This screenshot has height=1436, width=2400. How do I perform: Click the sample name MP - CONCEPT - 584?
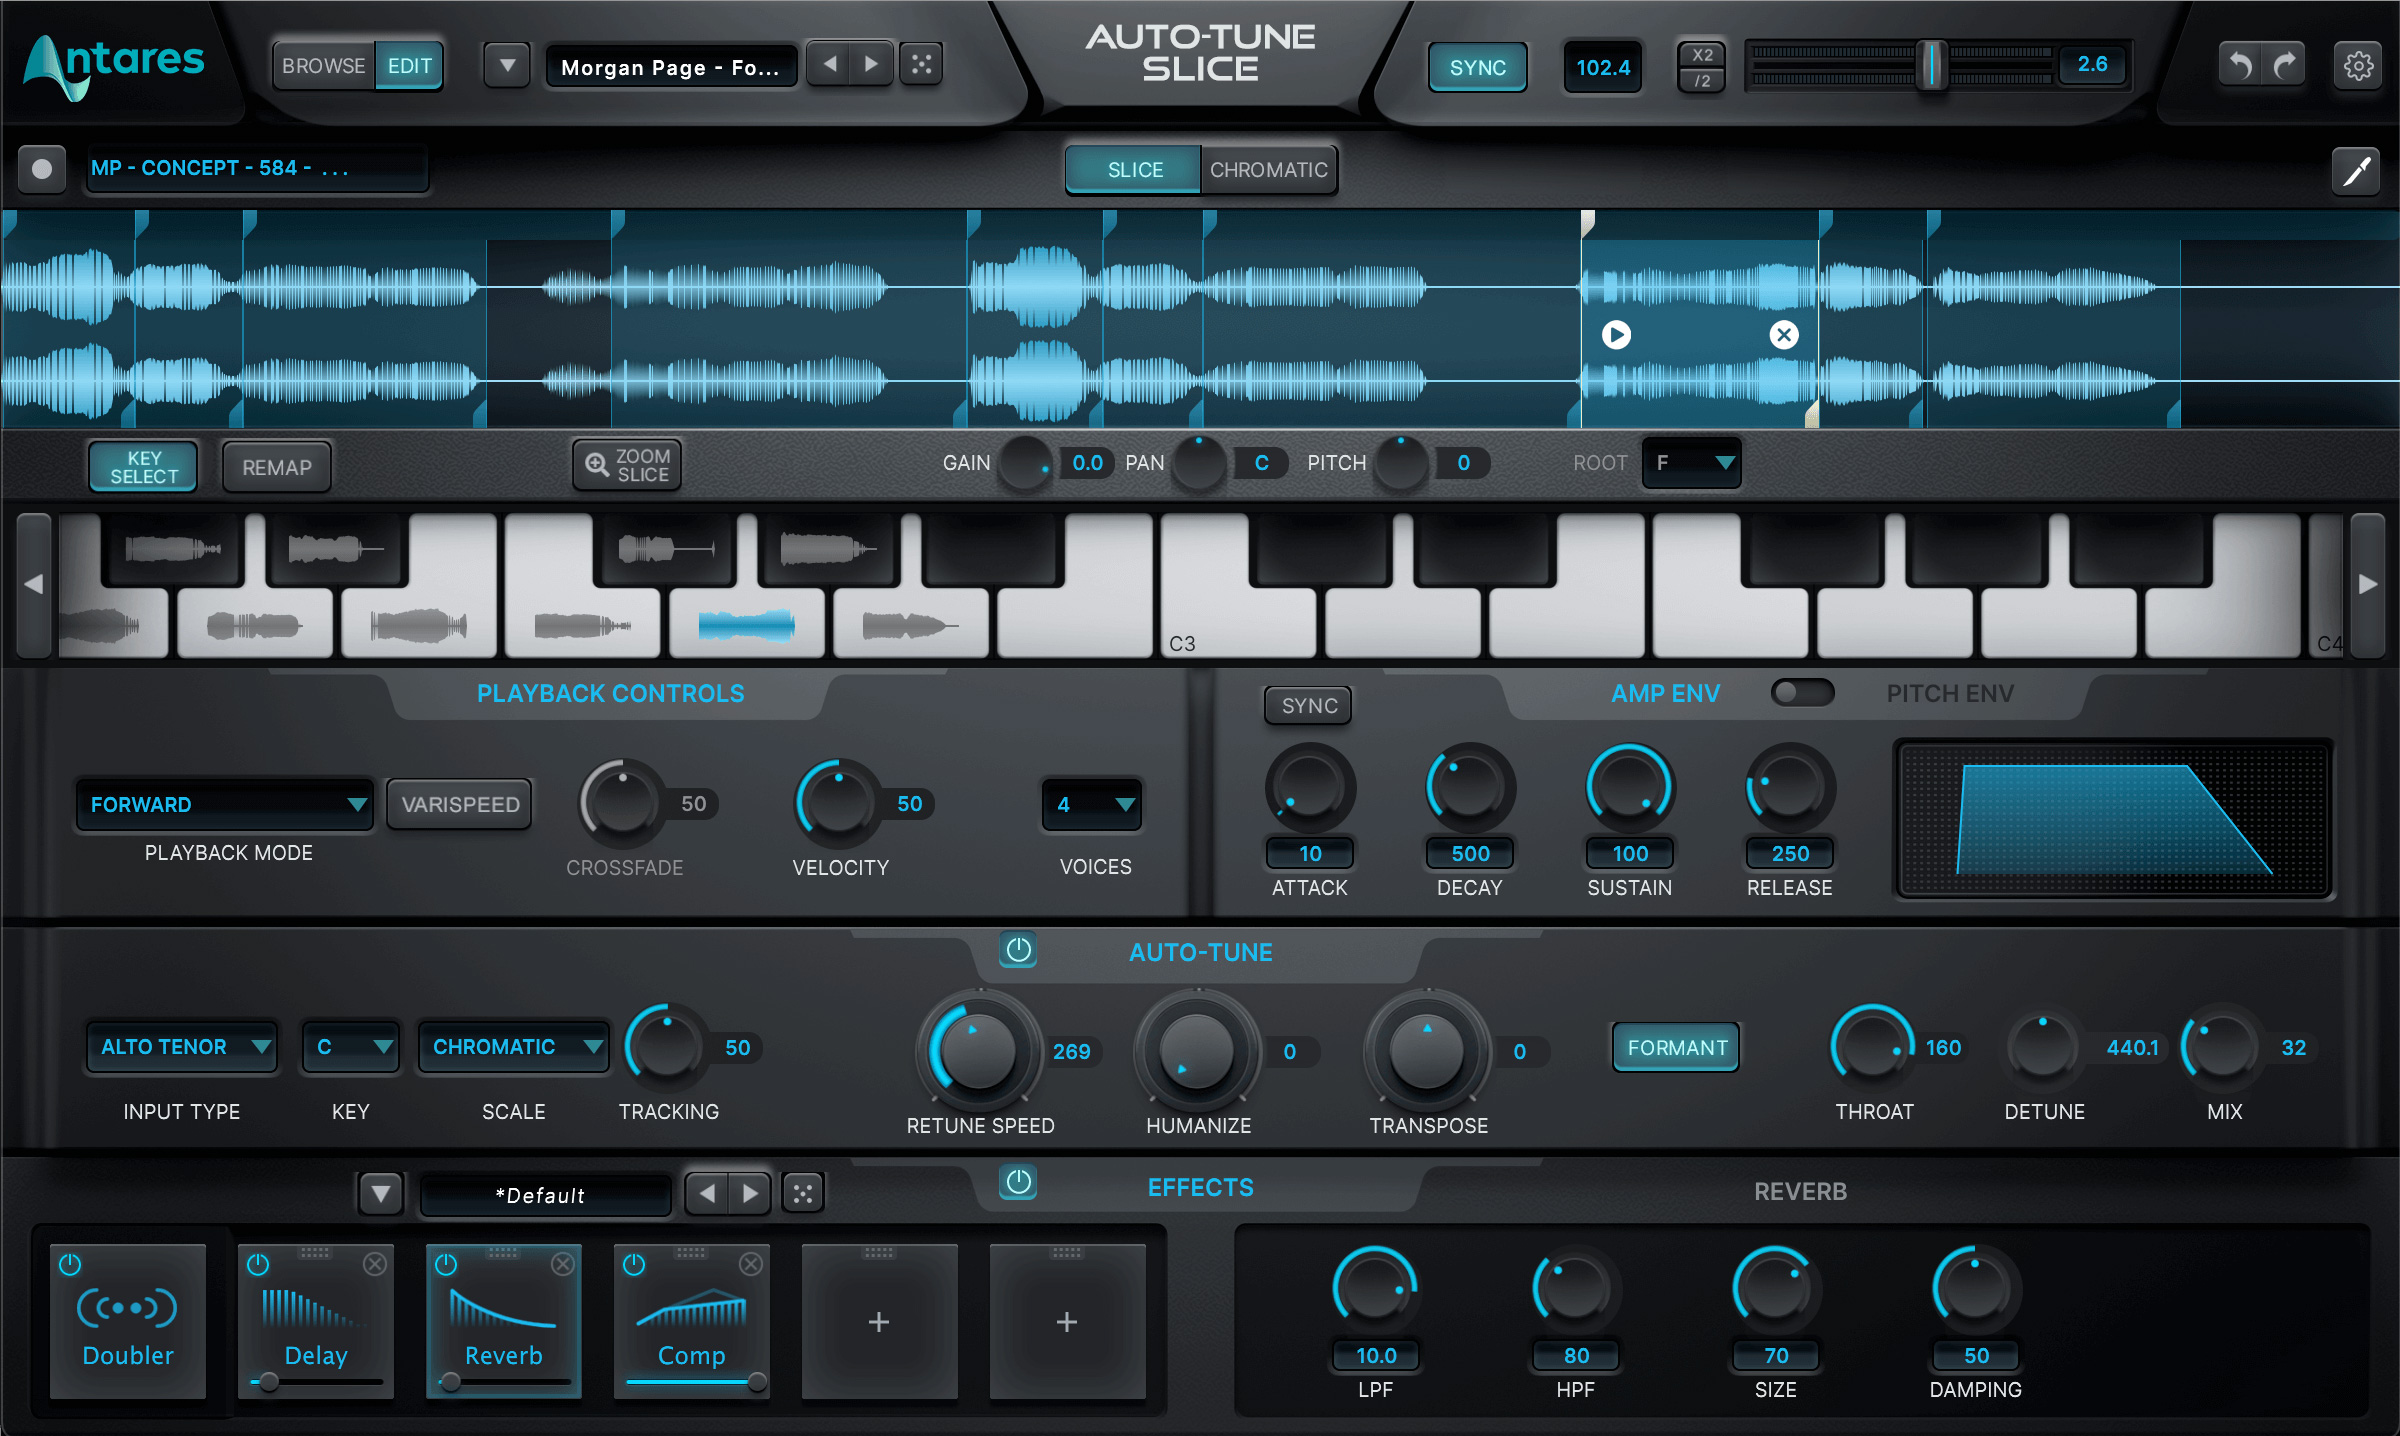click(257, 168)
